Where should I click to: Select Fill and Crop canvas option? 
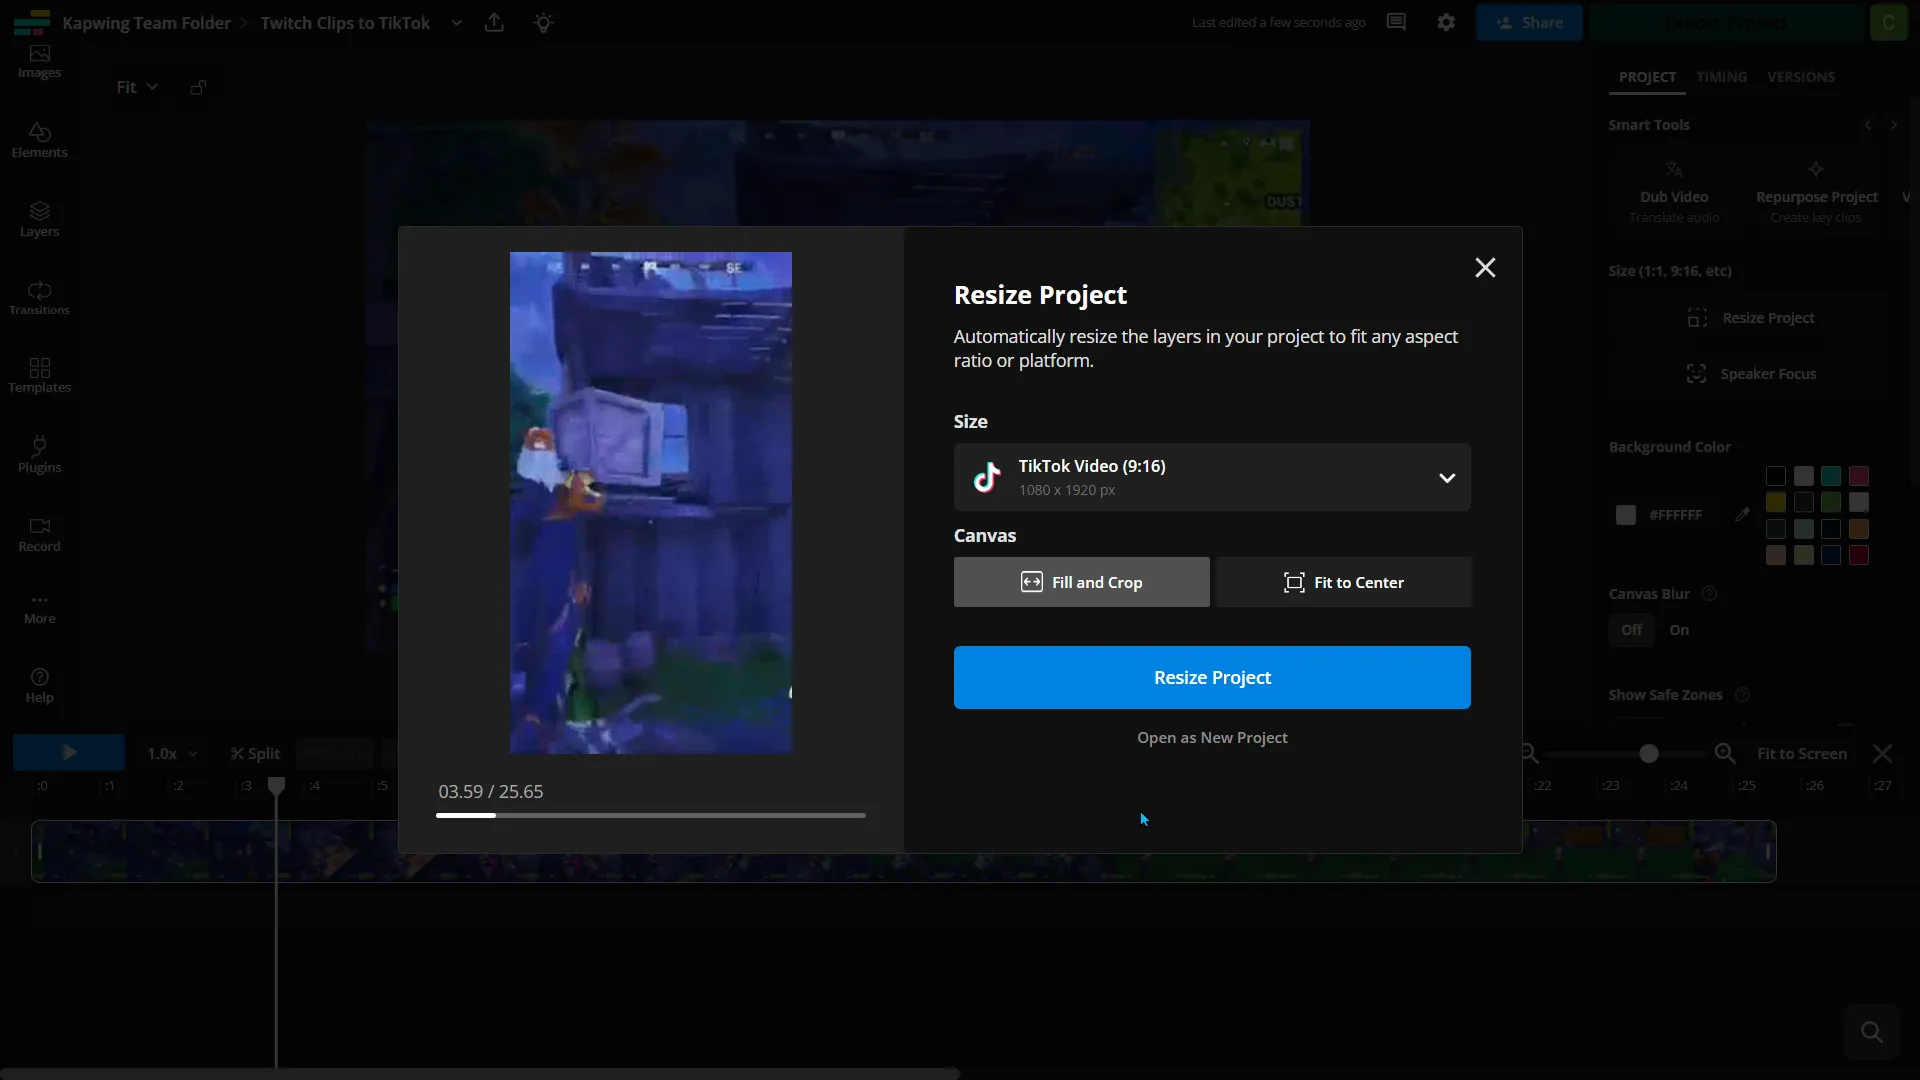[1081, 582]
